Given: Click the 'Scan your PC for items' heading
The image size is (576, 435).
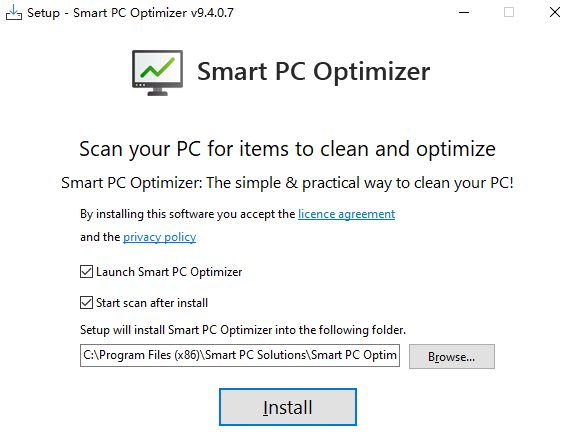Looking at the screenshot, I should pos(288,149).
